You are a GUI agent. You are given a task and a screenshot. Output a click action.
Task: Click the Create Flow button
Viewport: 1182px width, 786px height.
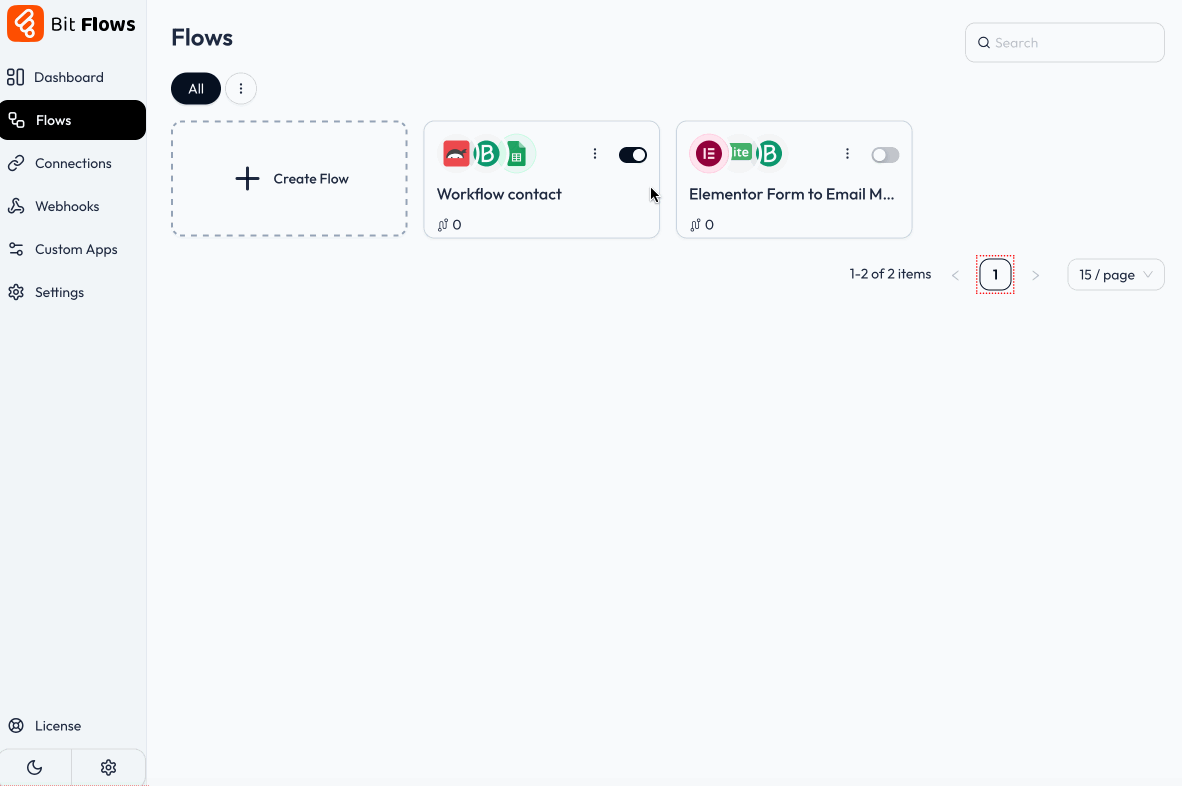pos(289,179)
